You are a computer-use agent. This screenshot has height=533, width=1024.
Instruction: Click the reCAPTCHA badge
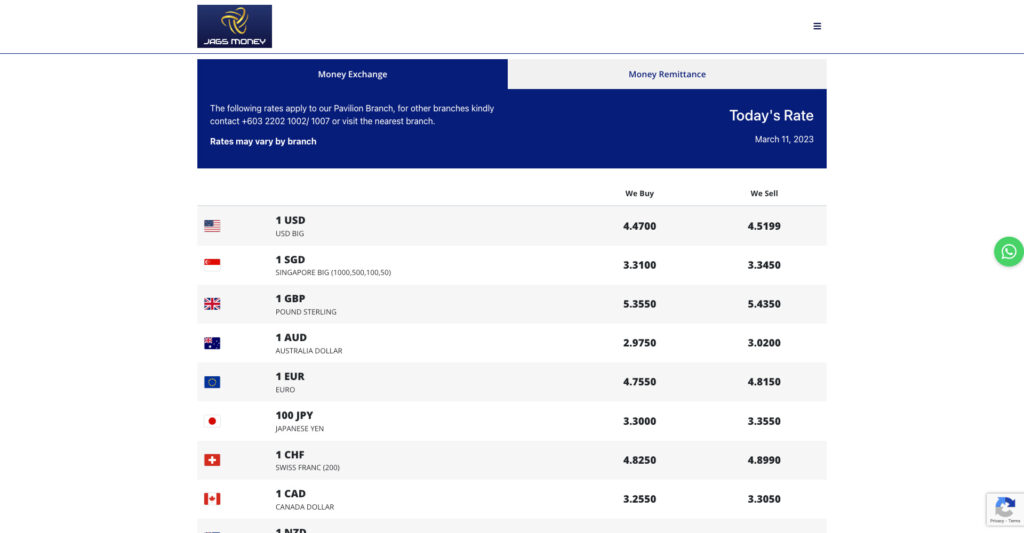coord(1004,509)
